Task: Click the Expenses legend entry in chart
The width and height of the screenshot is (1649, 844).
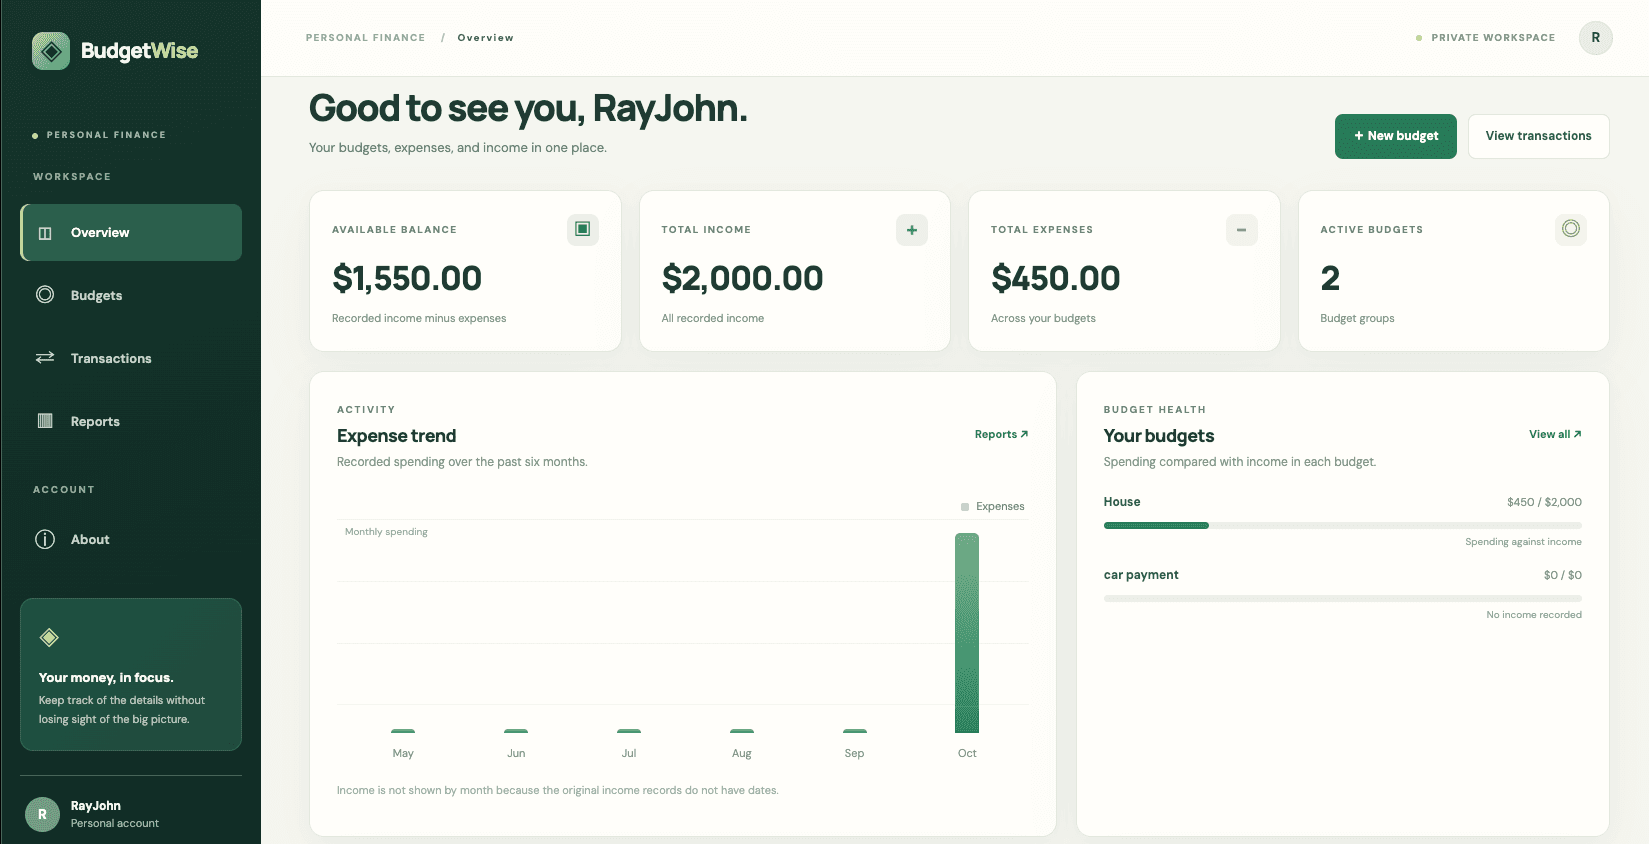Action: coord(993,507)
